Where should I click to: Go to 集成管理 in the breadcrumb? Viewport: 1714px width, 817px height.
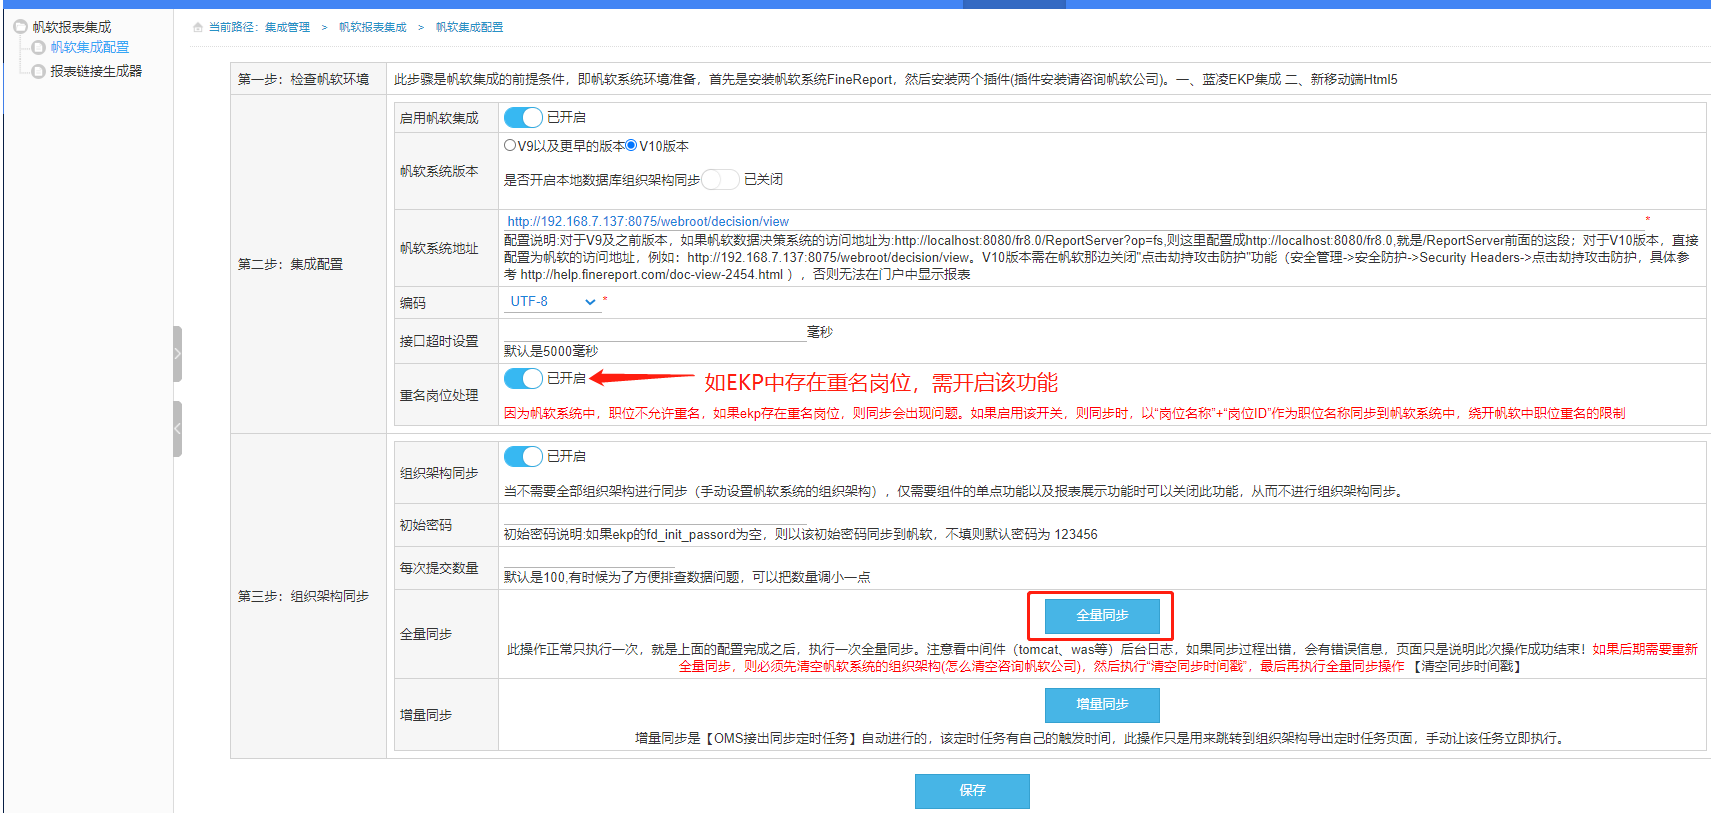click(x=287, y=27)
